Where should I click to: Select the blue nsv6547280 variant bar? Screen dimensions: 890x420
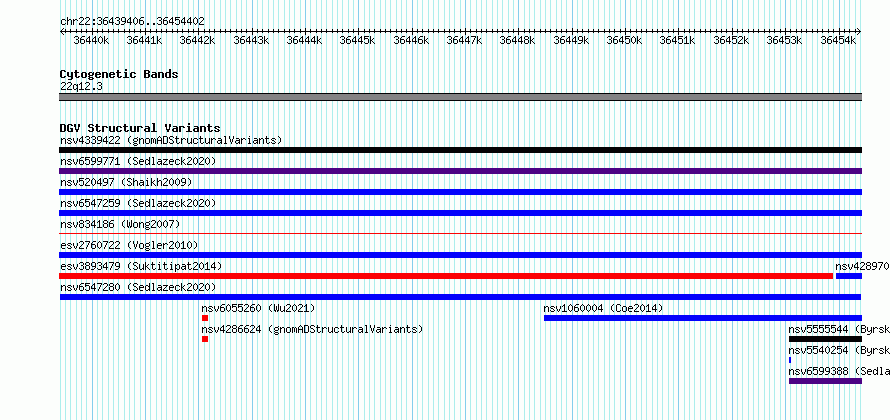click(x=460, y=297)
